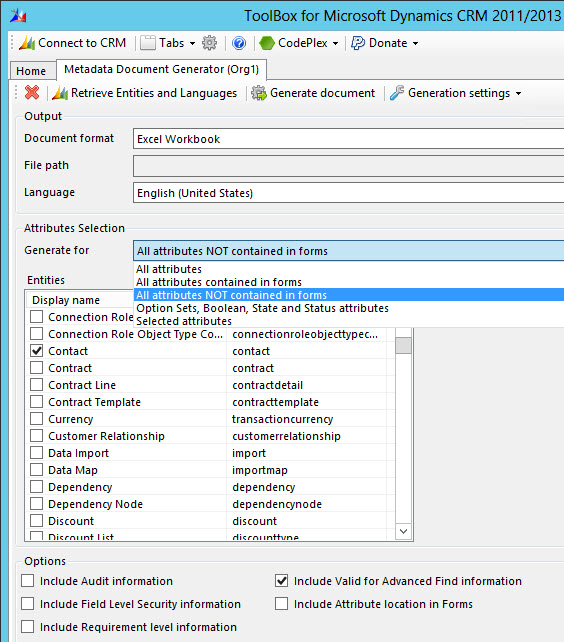Image resolution: width=564 pixels, height=642 pixels.
Task: Select the 'customerrelationship' logical name cell
Action: point(286,436)
